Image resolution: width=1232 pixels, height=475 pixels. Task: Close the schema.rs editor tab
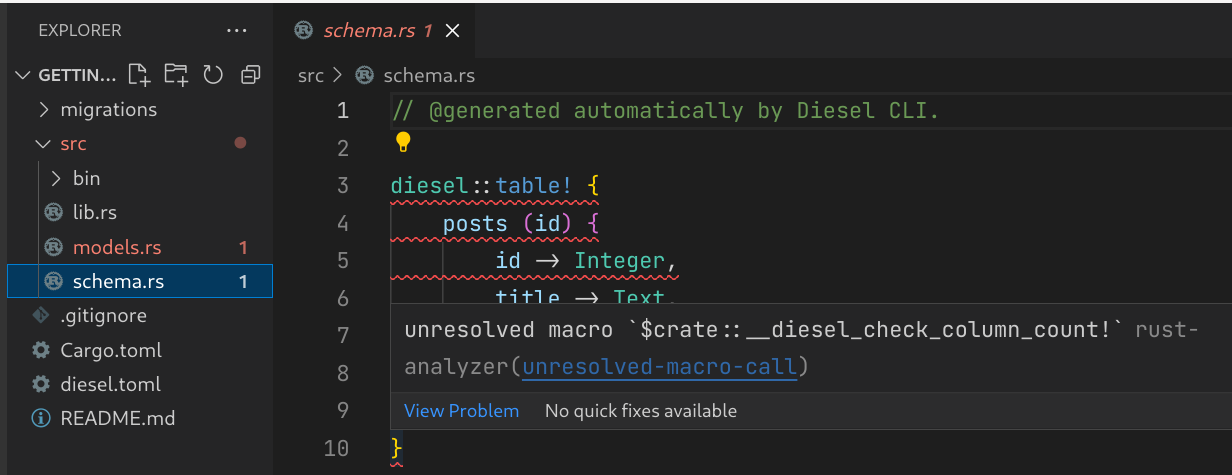coord(452,31)
